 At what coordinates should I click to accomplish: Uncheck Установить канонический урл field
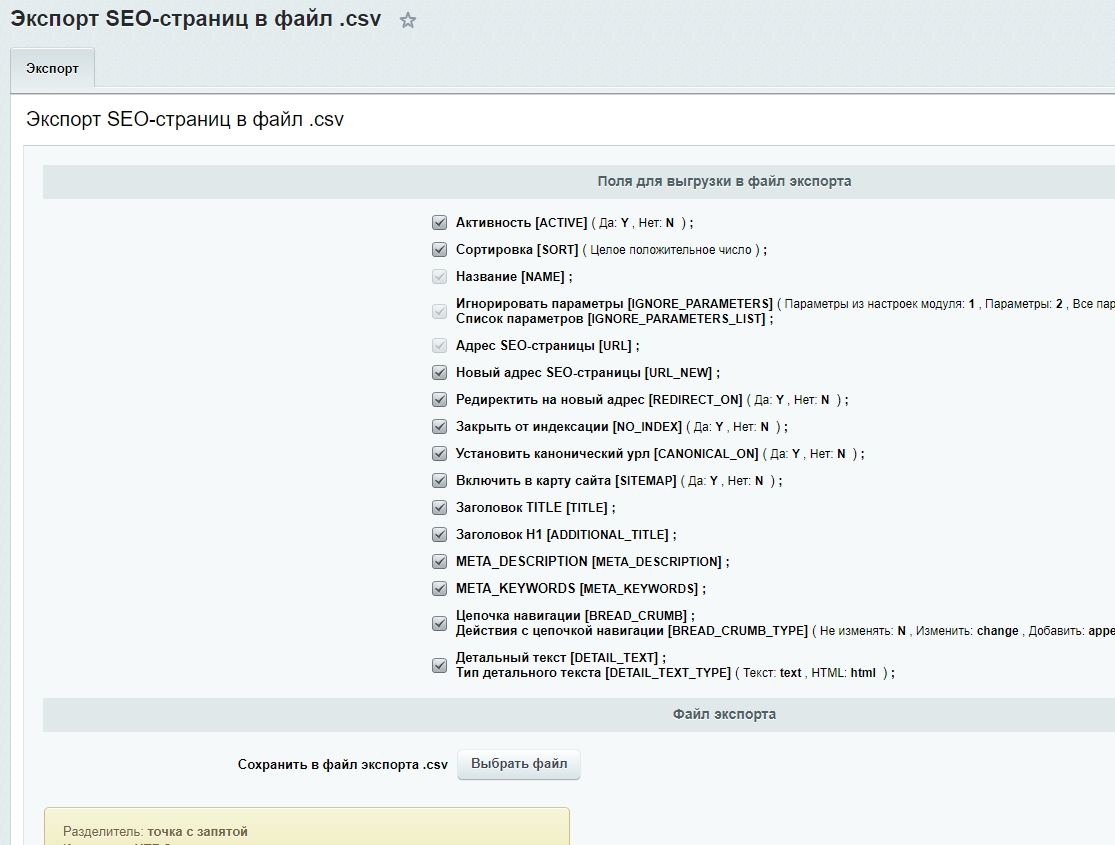tap(439, 452)
